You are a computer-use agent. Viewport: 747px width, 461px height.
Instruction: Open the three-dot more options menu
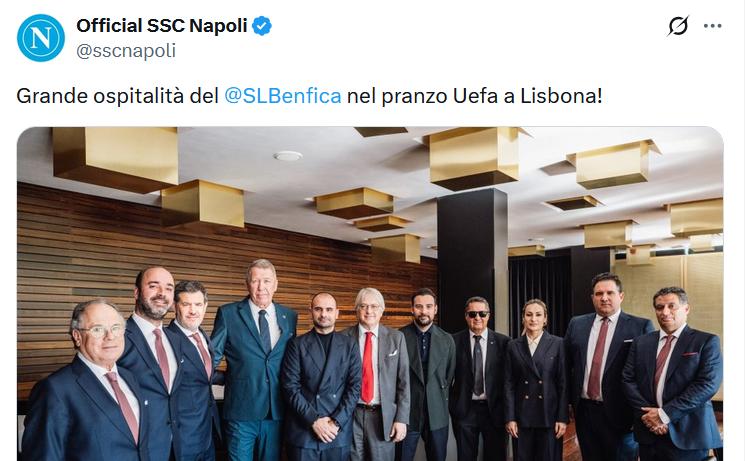pos(713,26)
